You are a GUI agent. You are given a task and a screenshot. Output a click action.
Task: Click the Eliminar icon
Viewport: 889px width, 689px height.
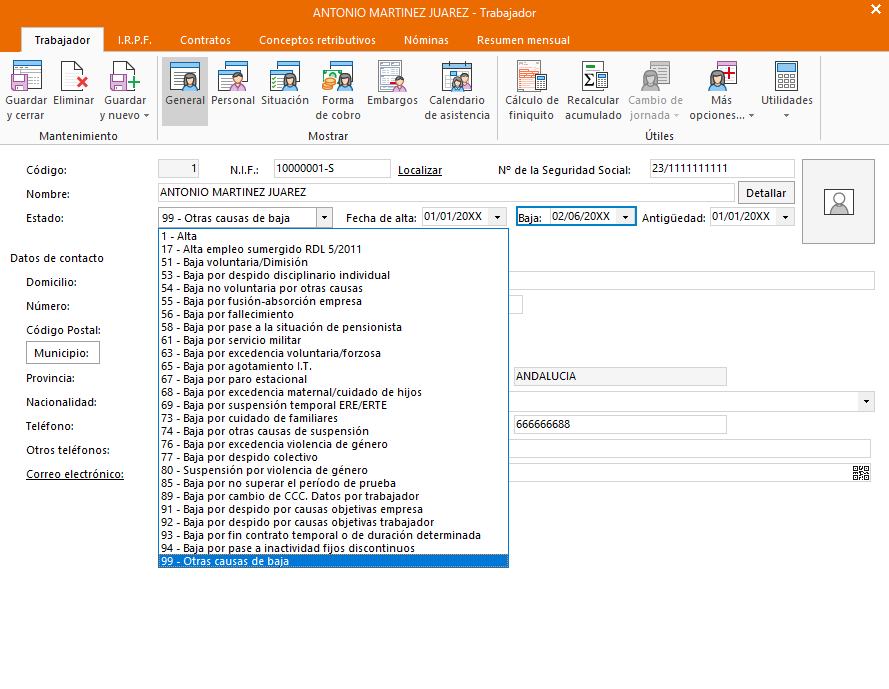pyautogui.click(x=74, y=76)
